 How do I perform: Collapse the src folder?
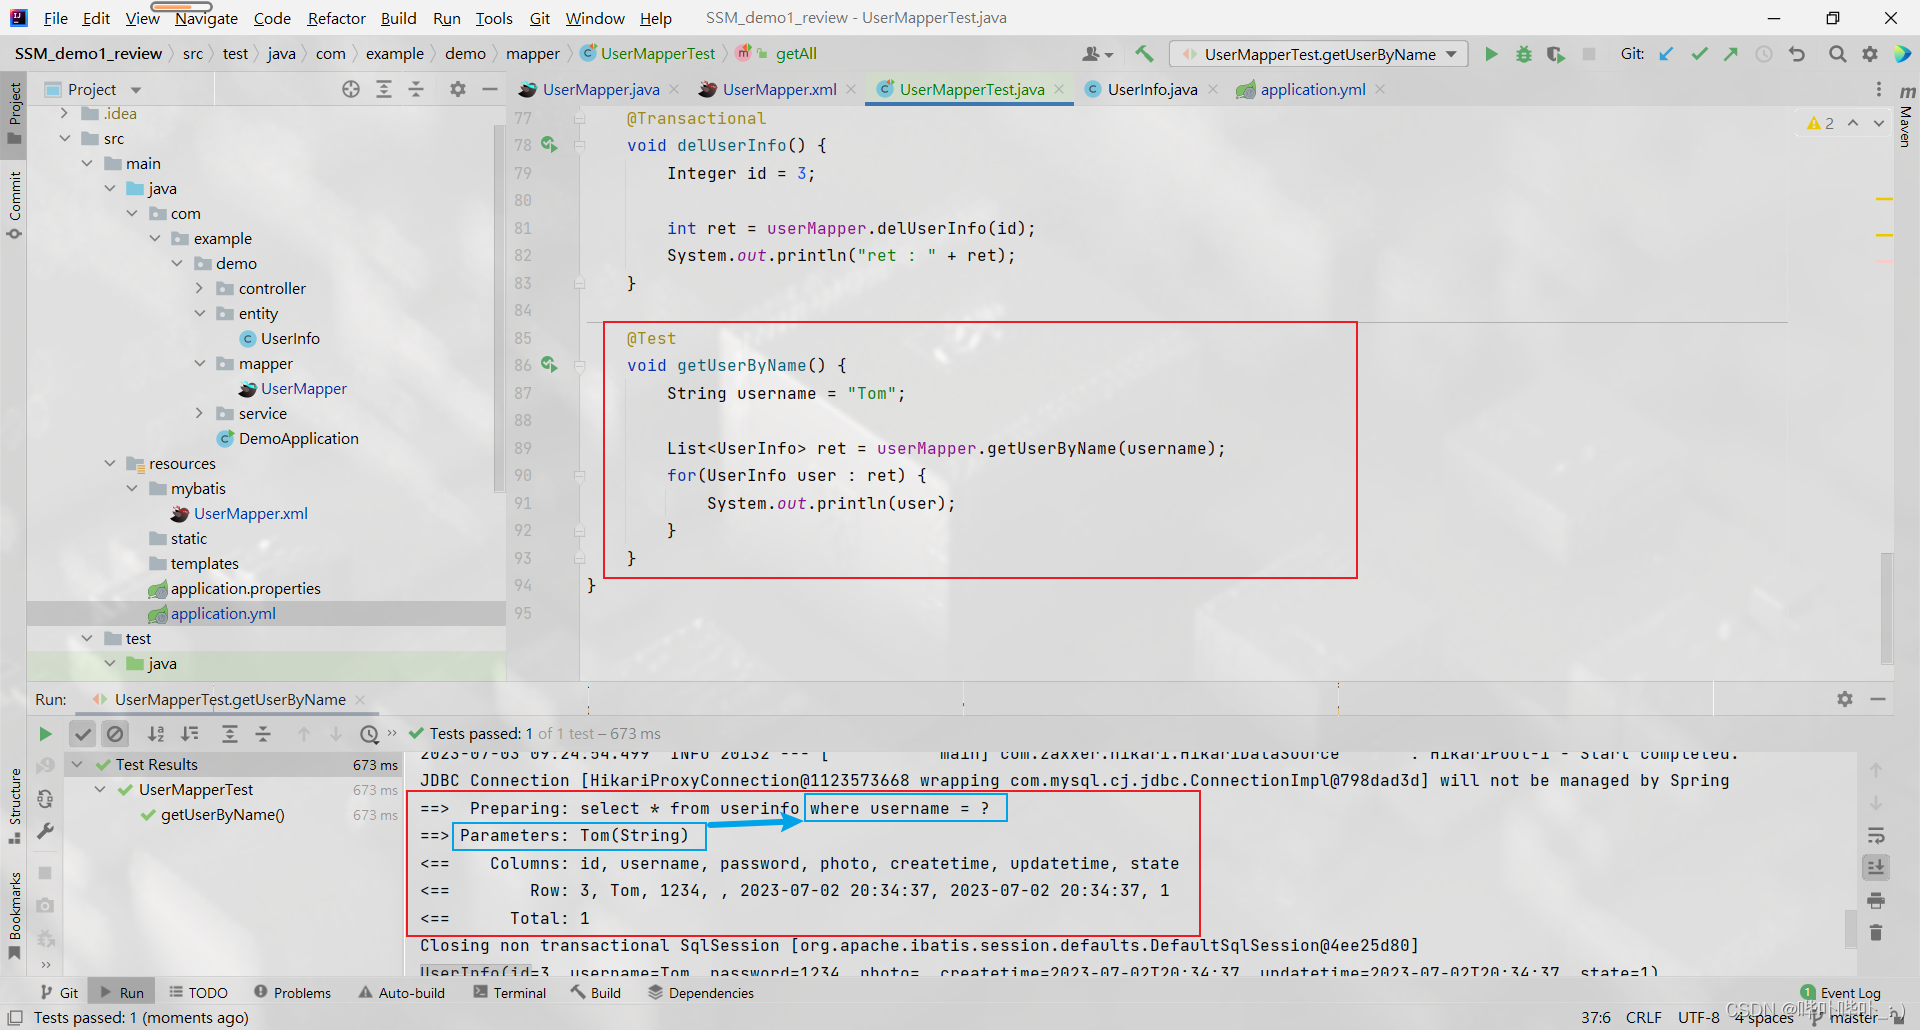point(64,138)
